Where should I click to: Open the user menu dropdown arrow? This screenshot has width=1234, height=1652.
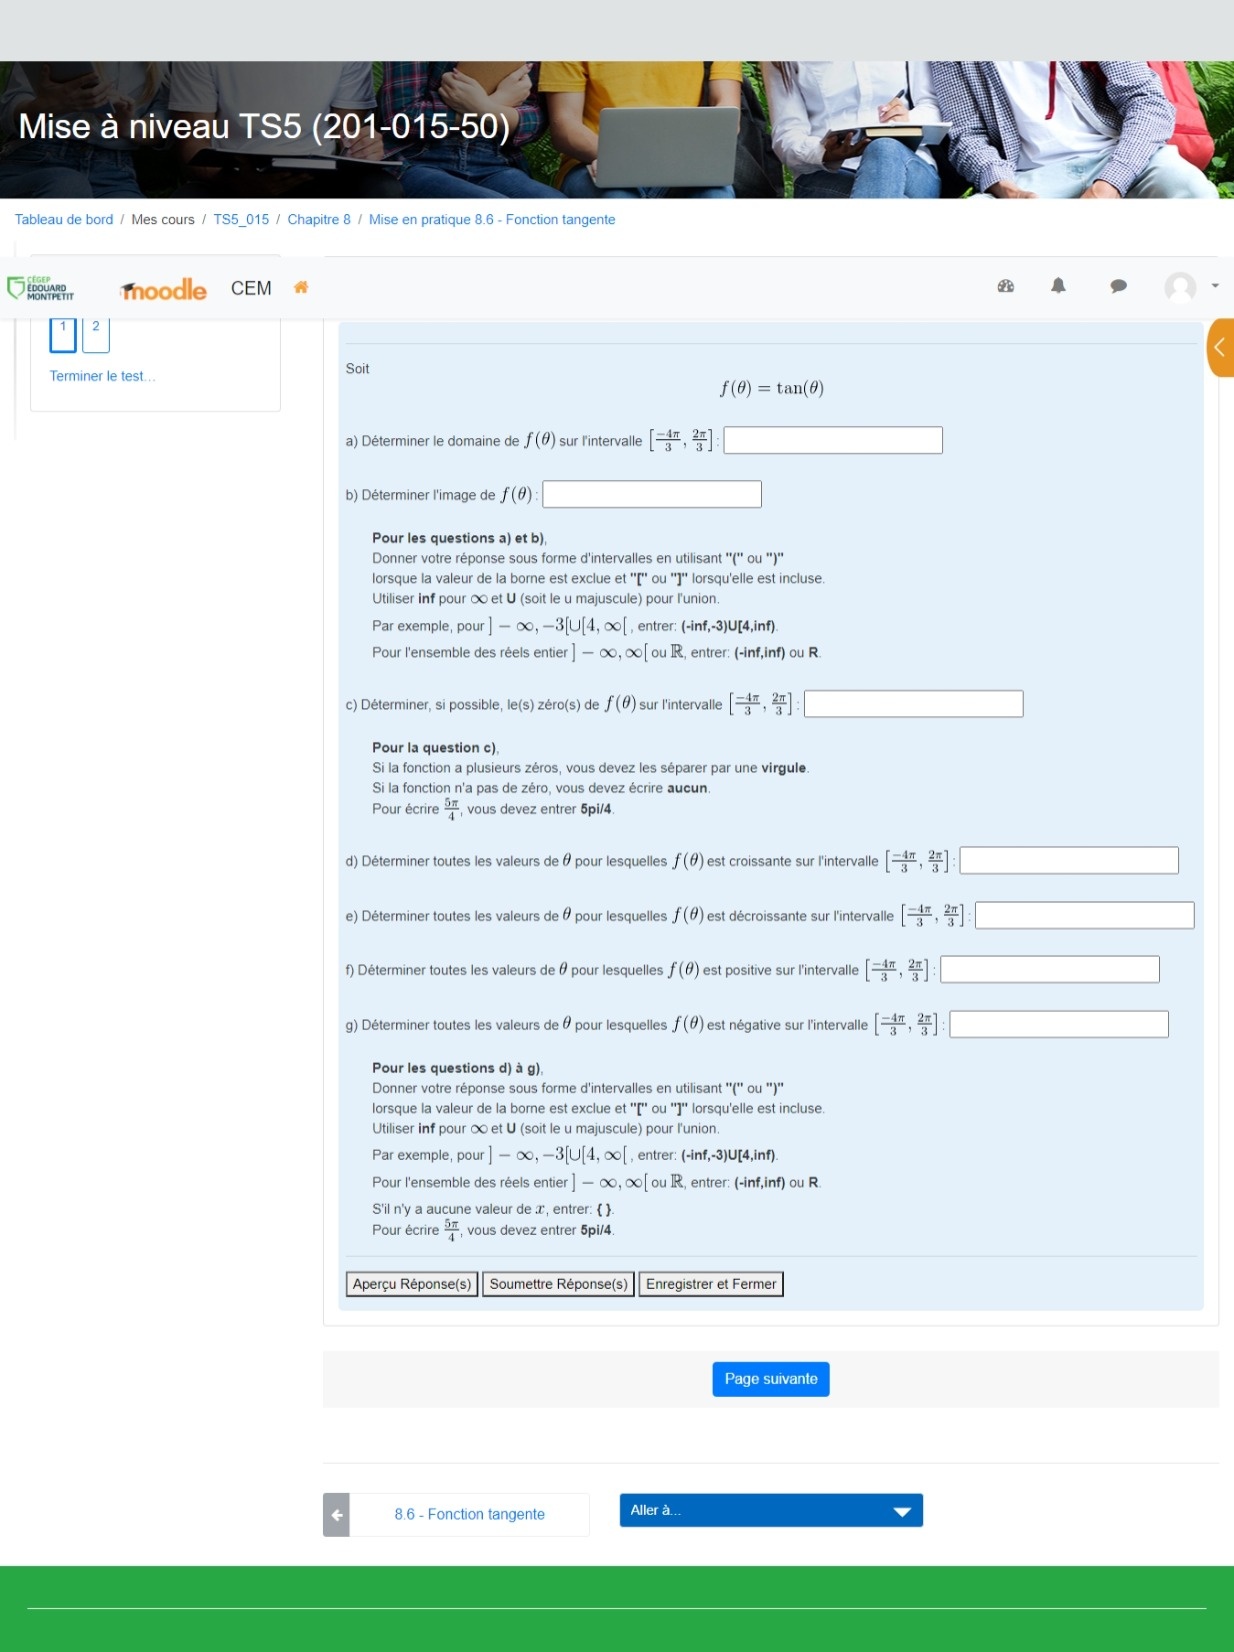[x=1215, y=286]
